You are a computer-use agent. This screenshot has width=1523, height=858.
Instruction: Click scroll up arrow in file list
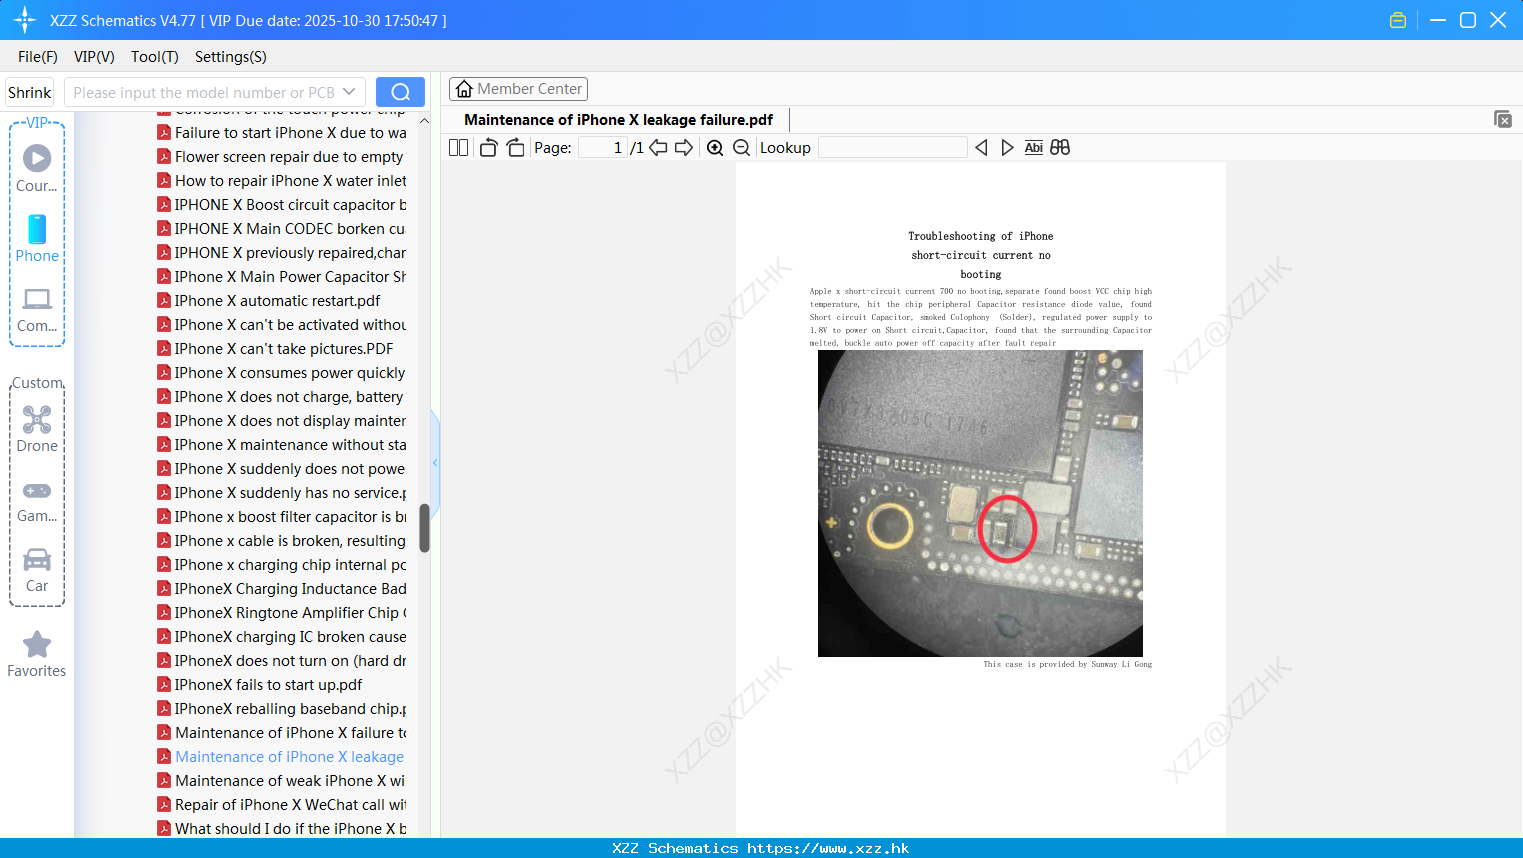(424, 121)
